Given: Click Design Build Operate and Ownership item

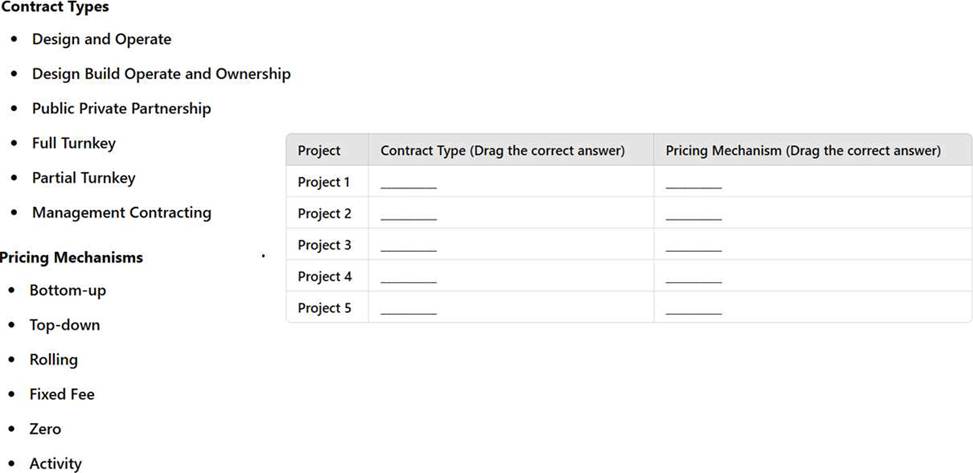Looking at the screenshot, I should (x=161, y=74).
